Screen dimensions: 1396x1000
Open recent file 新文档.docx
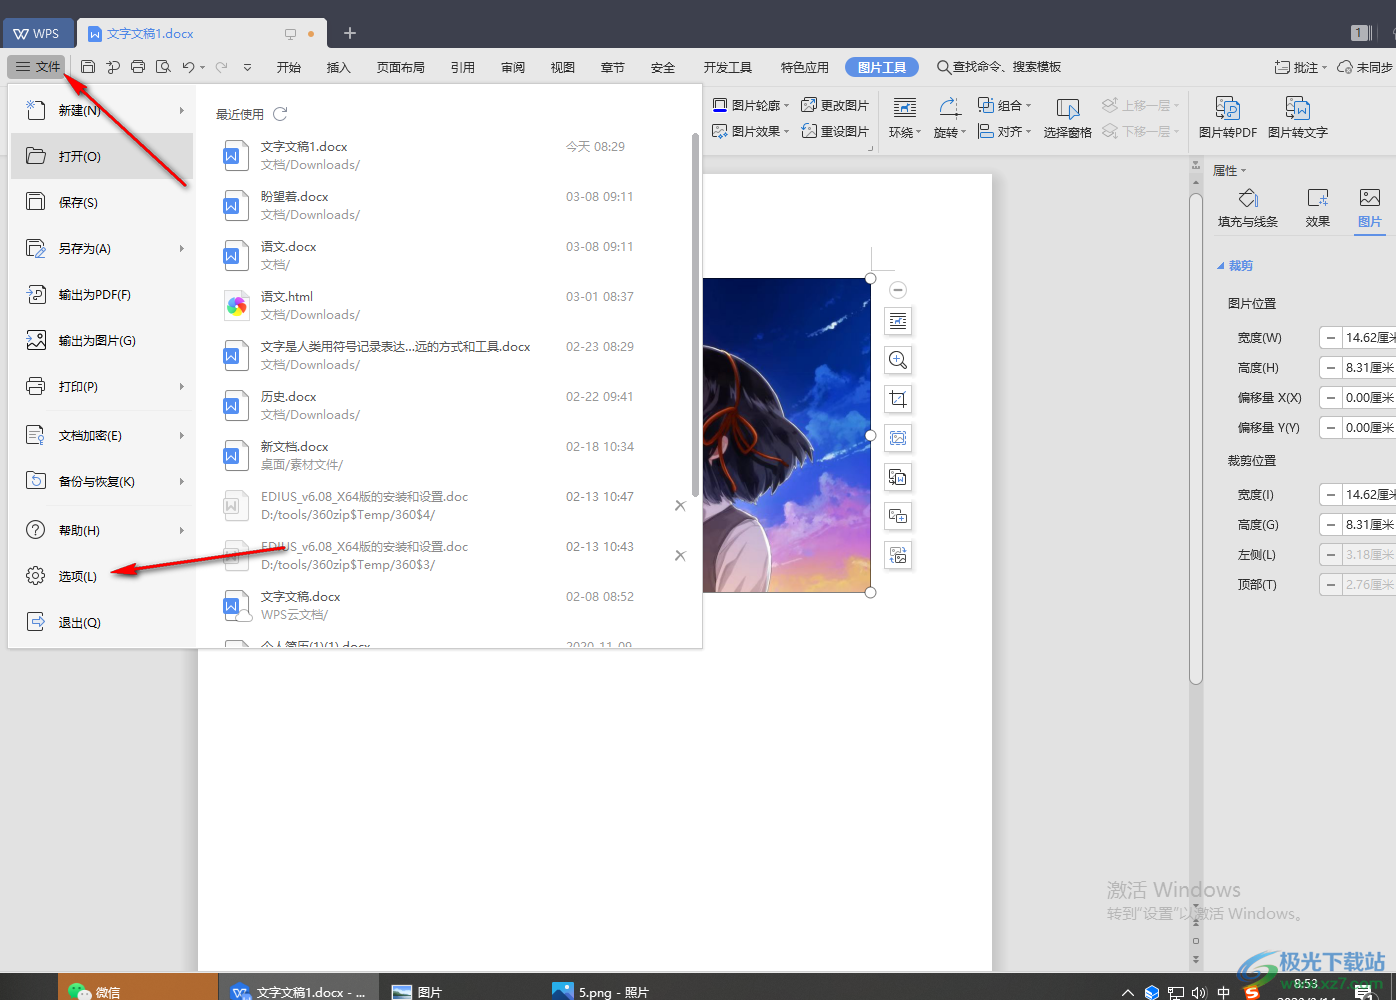445,456
